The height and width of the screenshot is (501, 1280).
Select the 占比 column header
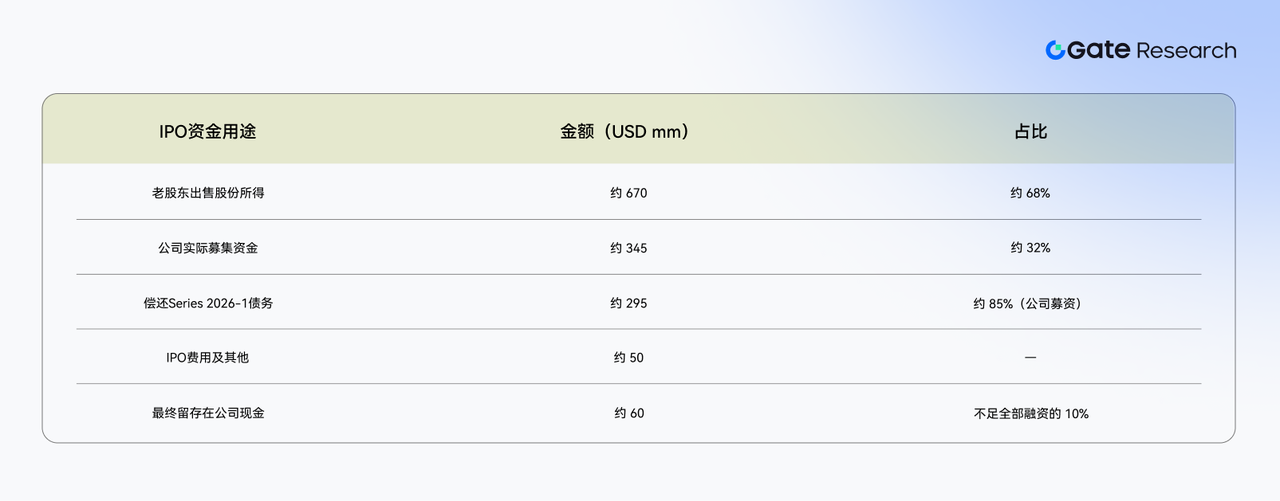tap(1030, 131)
